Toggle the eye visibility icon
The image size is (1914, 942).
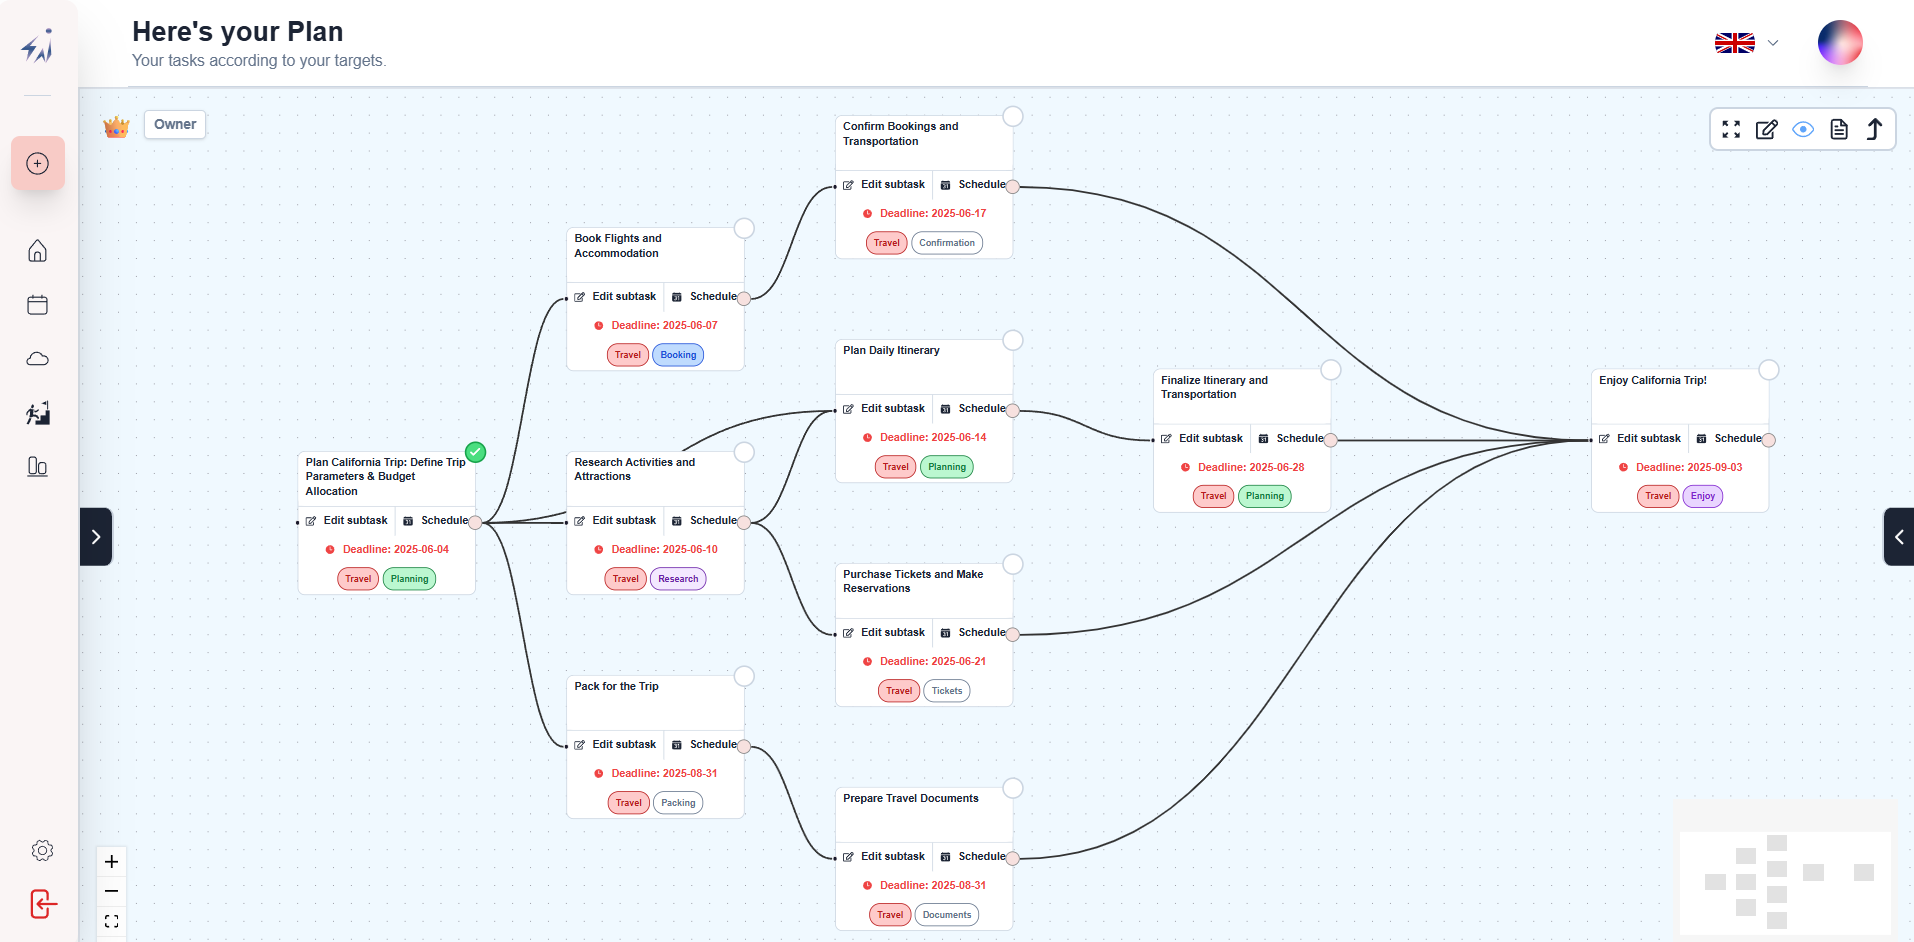point(1802,129)
